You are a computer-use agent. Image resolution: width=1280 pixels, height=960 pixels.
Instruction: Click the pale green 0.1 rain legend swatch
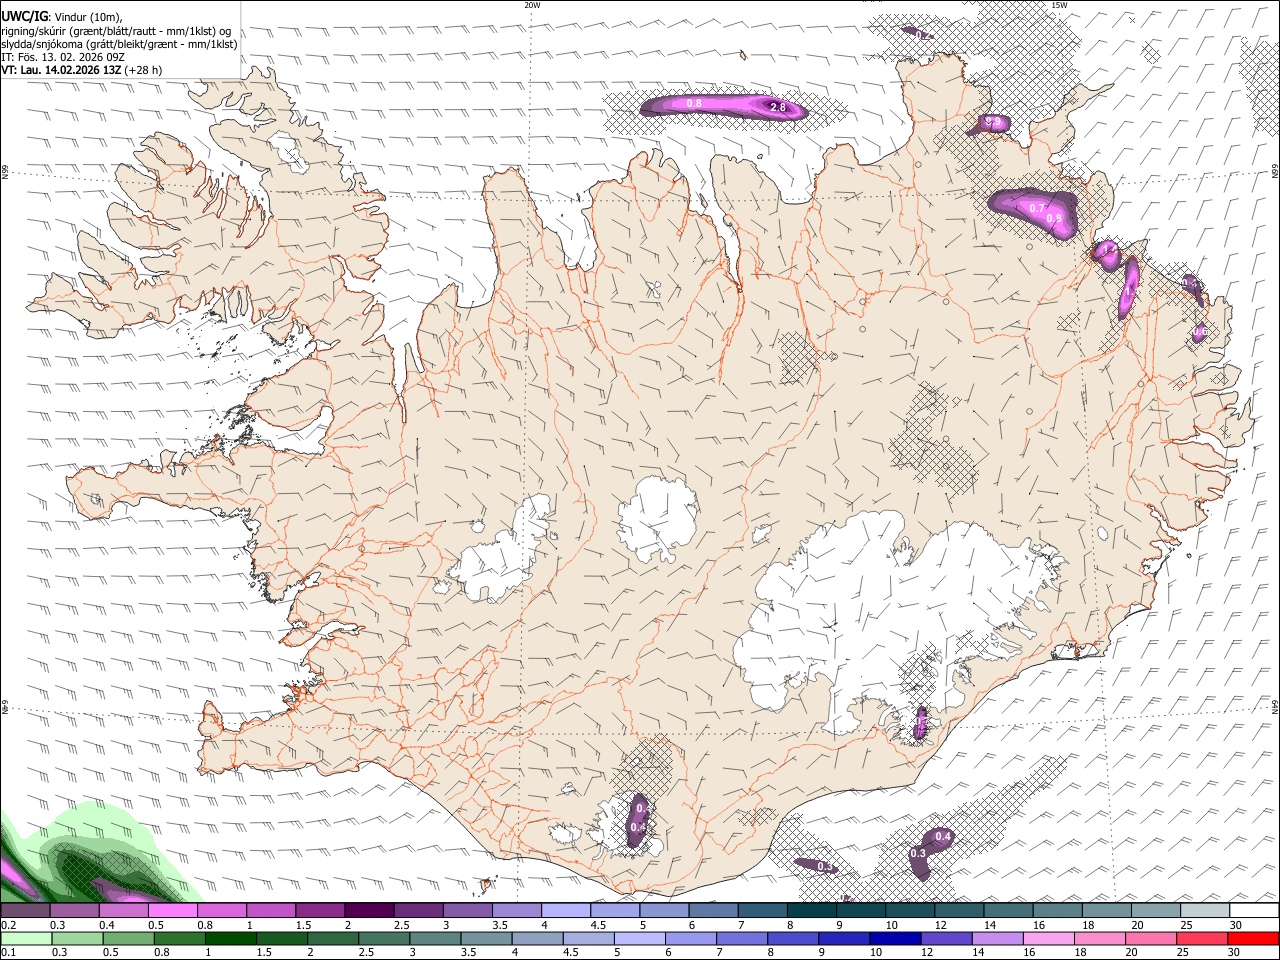(26, 939)
